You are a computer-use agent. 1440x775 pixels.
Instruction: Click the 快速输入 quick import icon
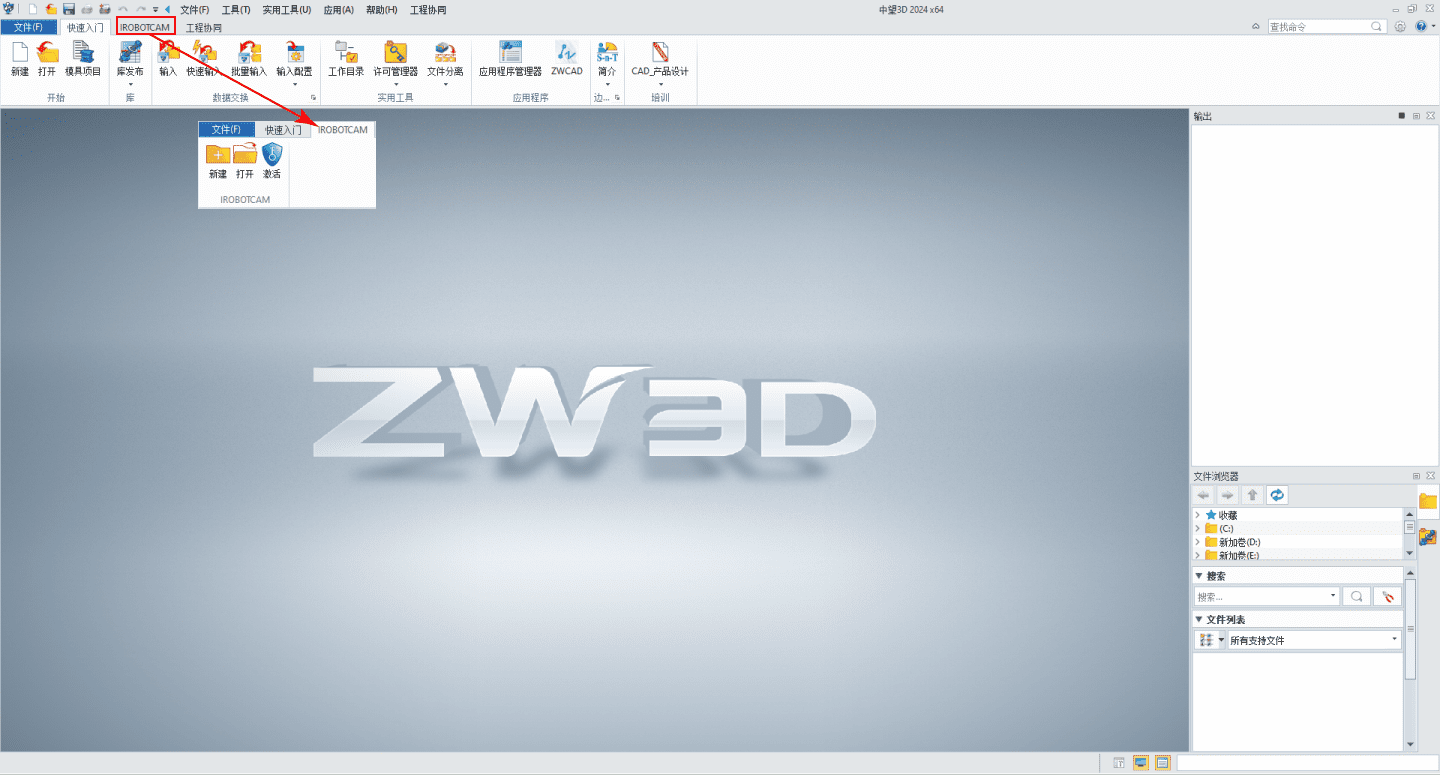click(x=204, y=59)
